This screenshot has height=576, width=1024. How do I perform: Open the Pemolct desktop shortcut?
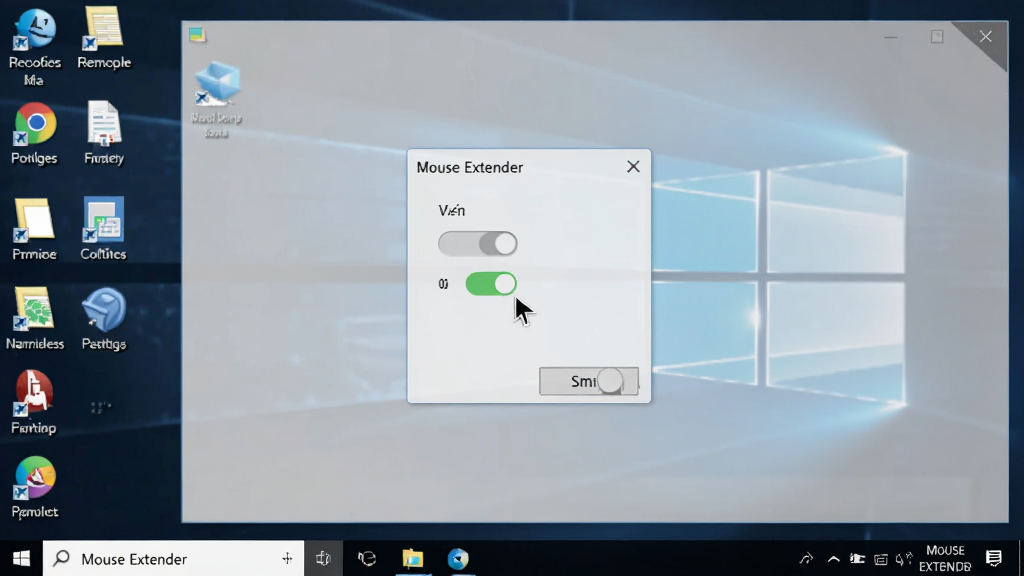tap(35, 487)
